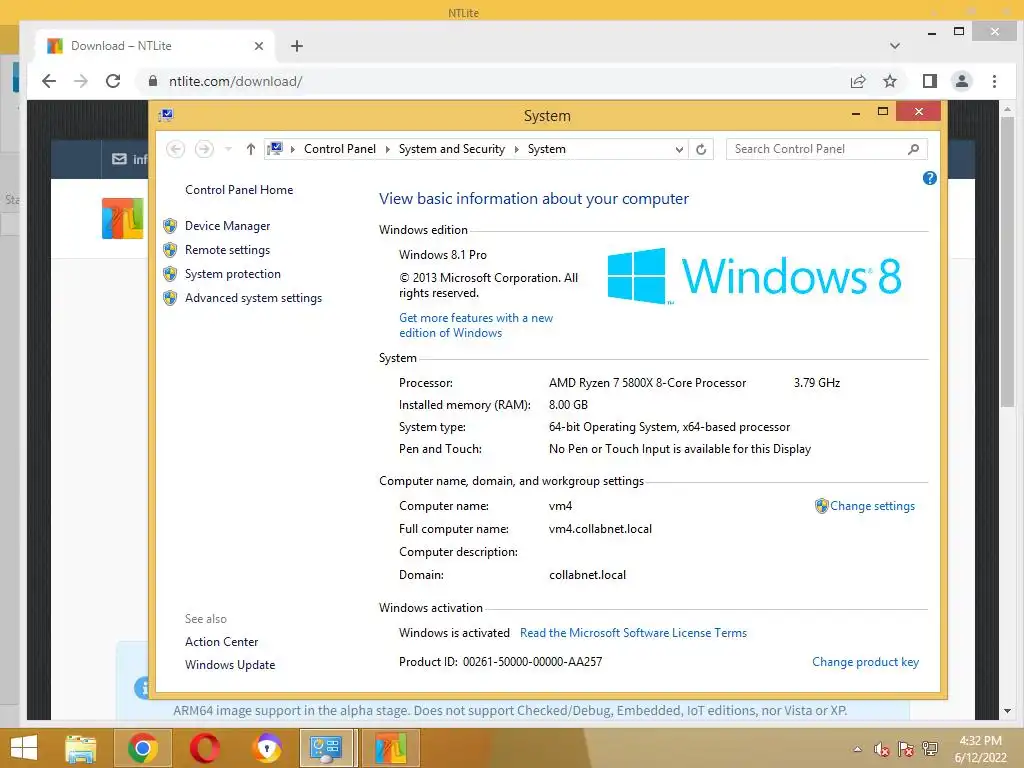Open System protection link

pos(232,274)
